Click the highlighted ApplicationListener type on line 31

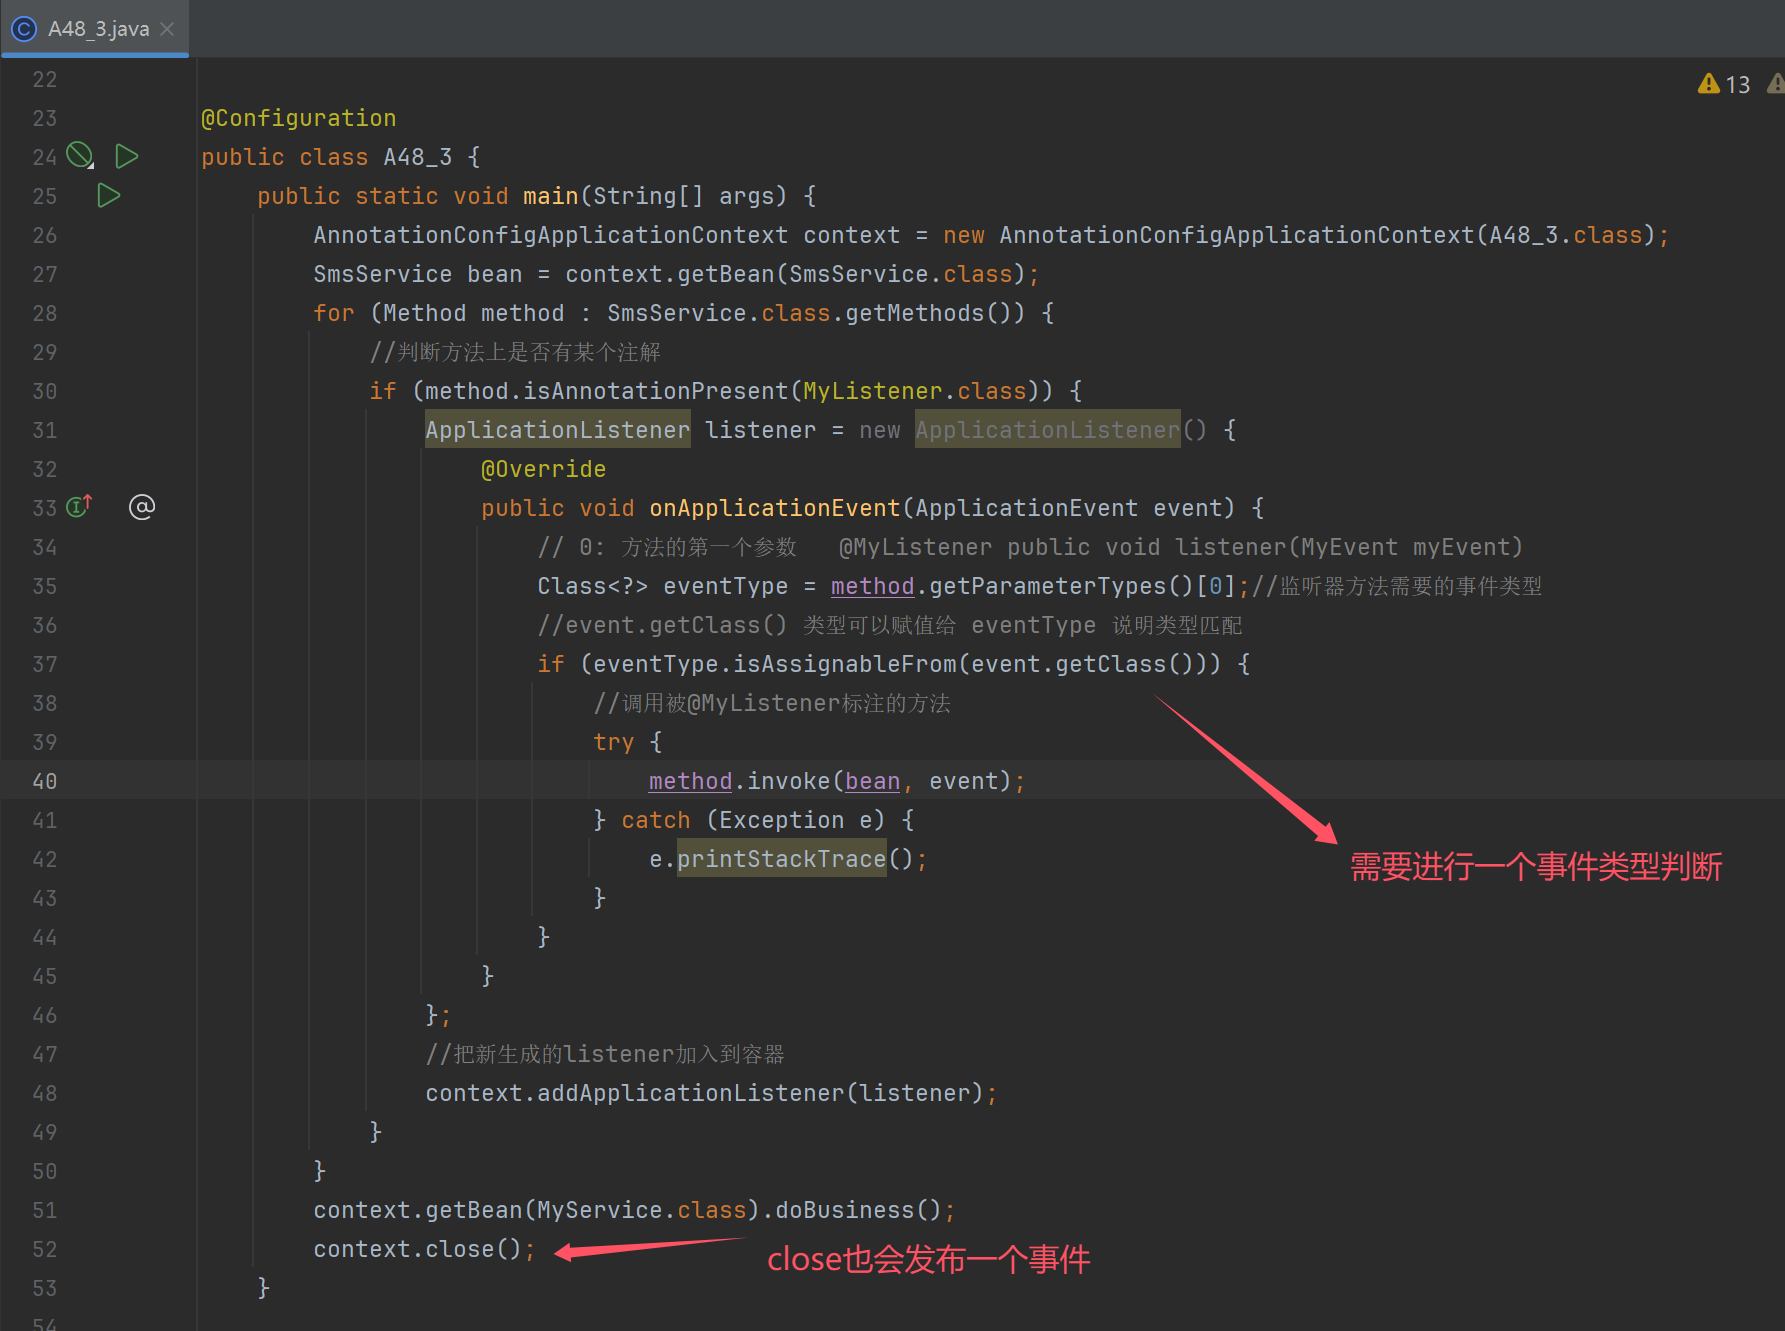(557, 430)
